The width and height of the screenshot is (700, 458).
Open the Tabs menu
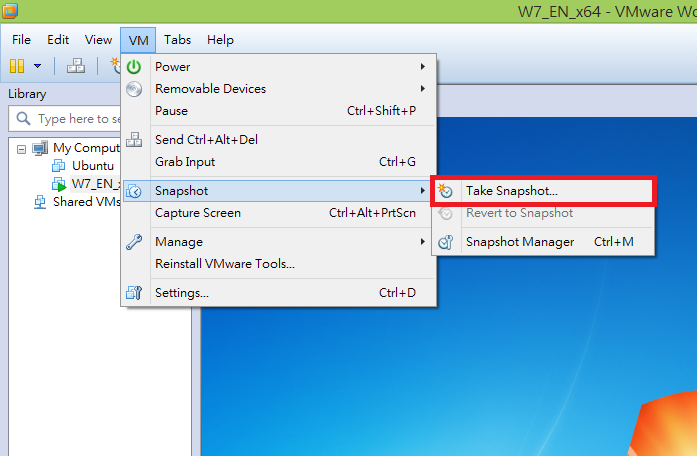click(x=178, y=40)
